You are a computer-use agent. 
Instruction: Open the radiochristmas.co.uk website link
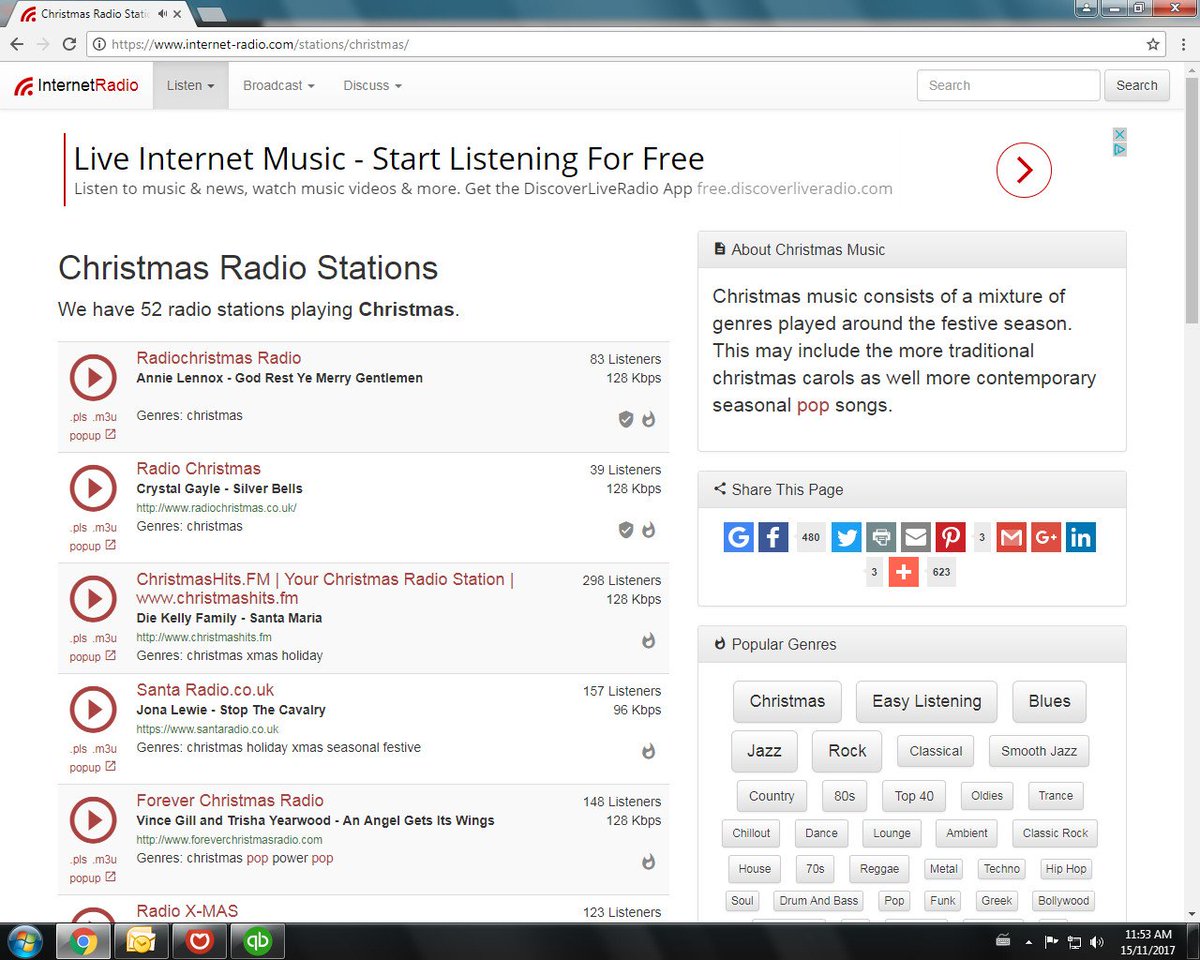coord(217,508)
